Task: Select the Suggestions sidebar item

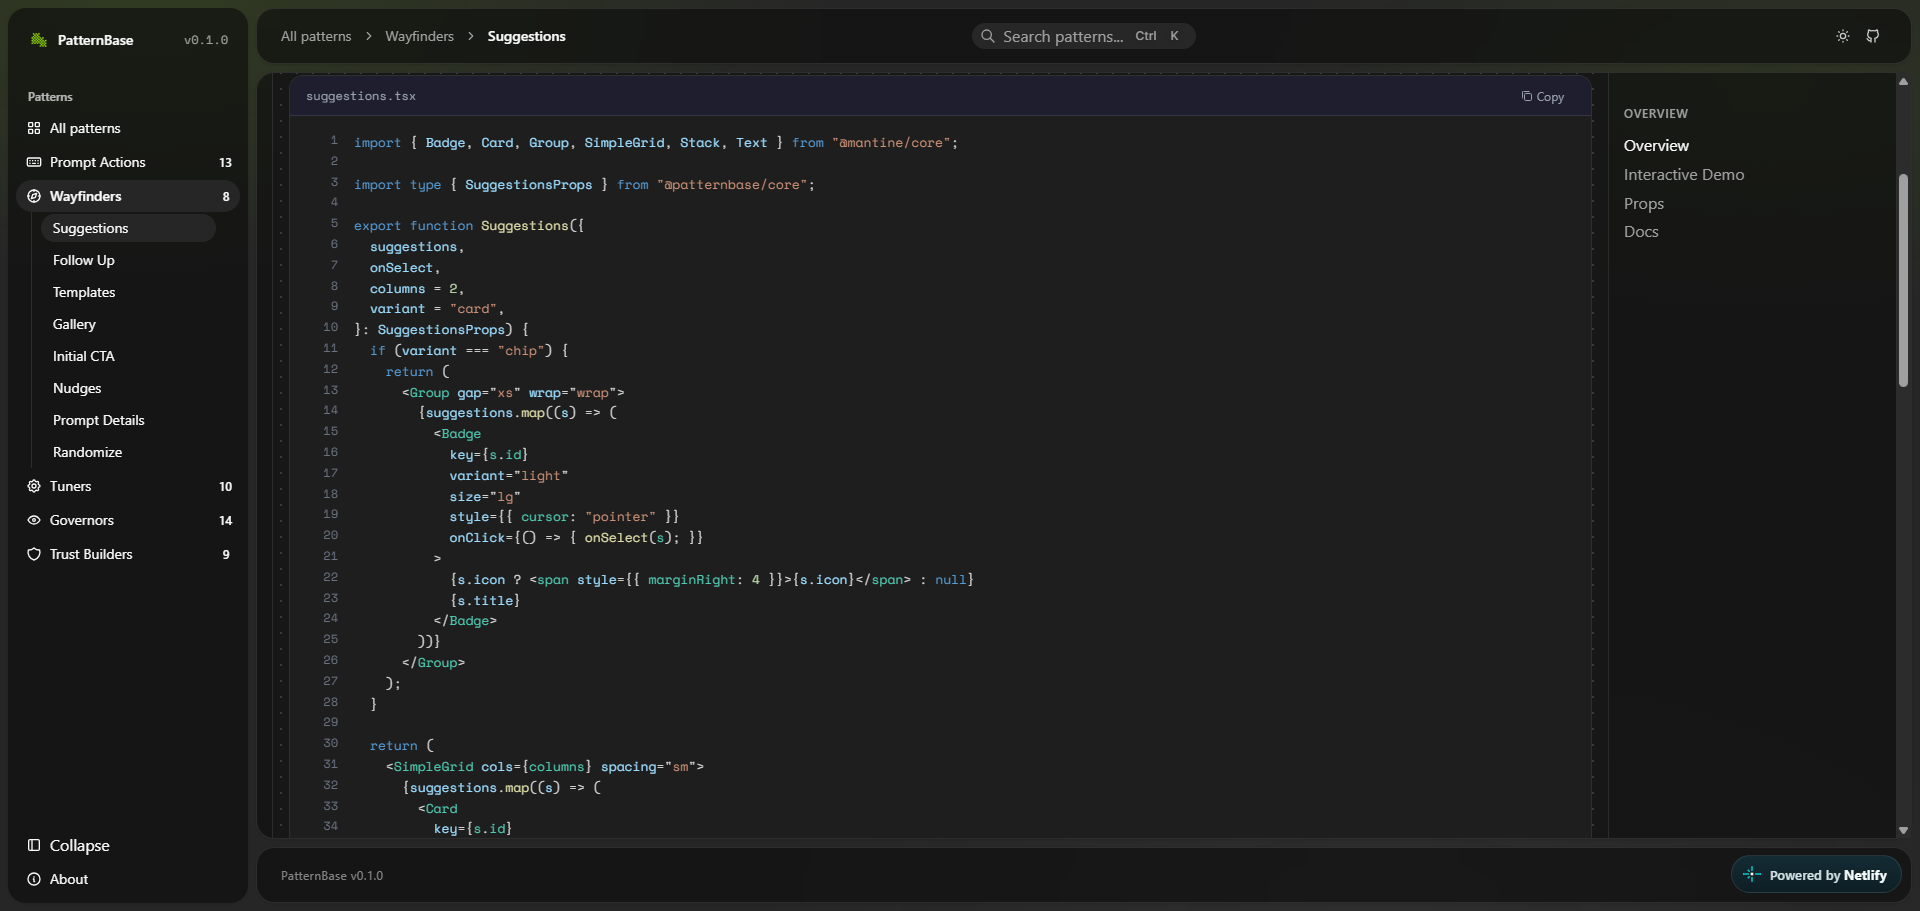Action: [x=128, y=228]
